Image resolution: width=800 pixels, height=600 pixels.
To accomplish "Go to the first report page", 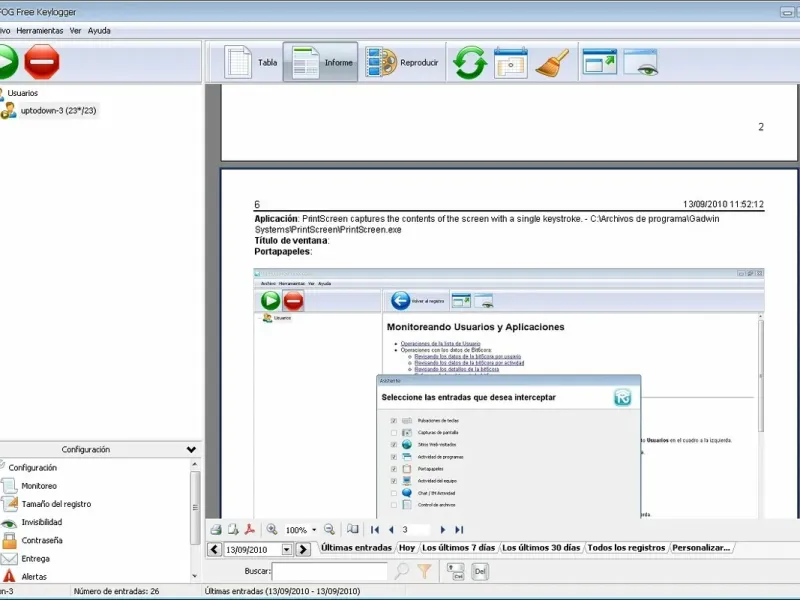I will pyautogui.click(x=375, y=530).
